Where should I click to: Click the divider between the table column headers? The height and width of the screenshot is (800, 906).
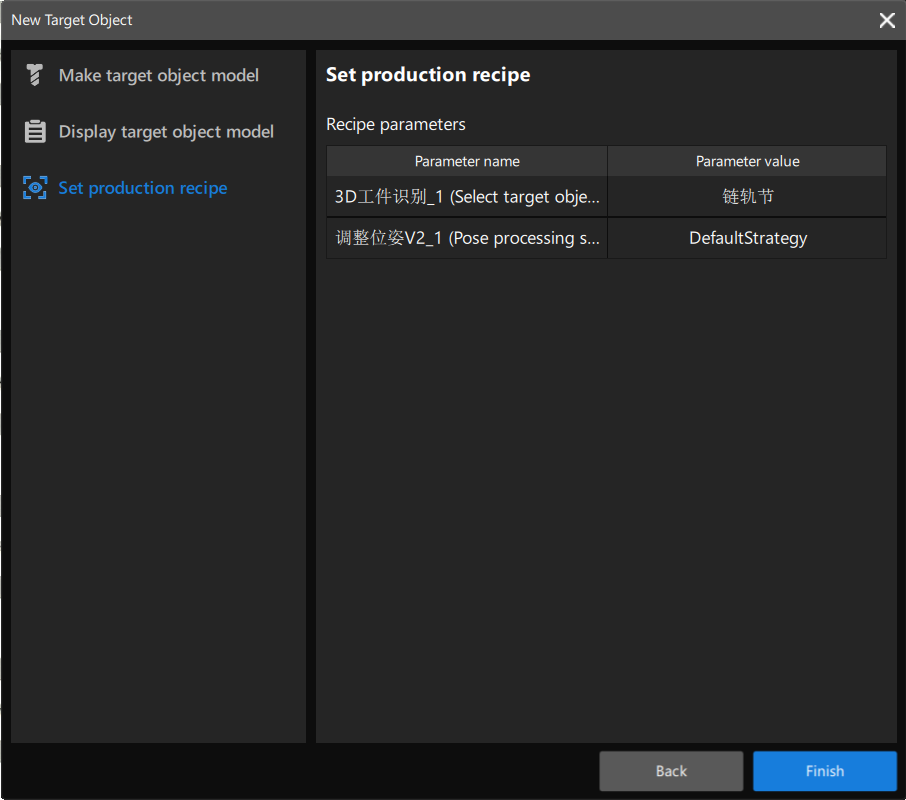tap(607, 161)
